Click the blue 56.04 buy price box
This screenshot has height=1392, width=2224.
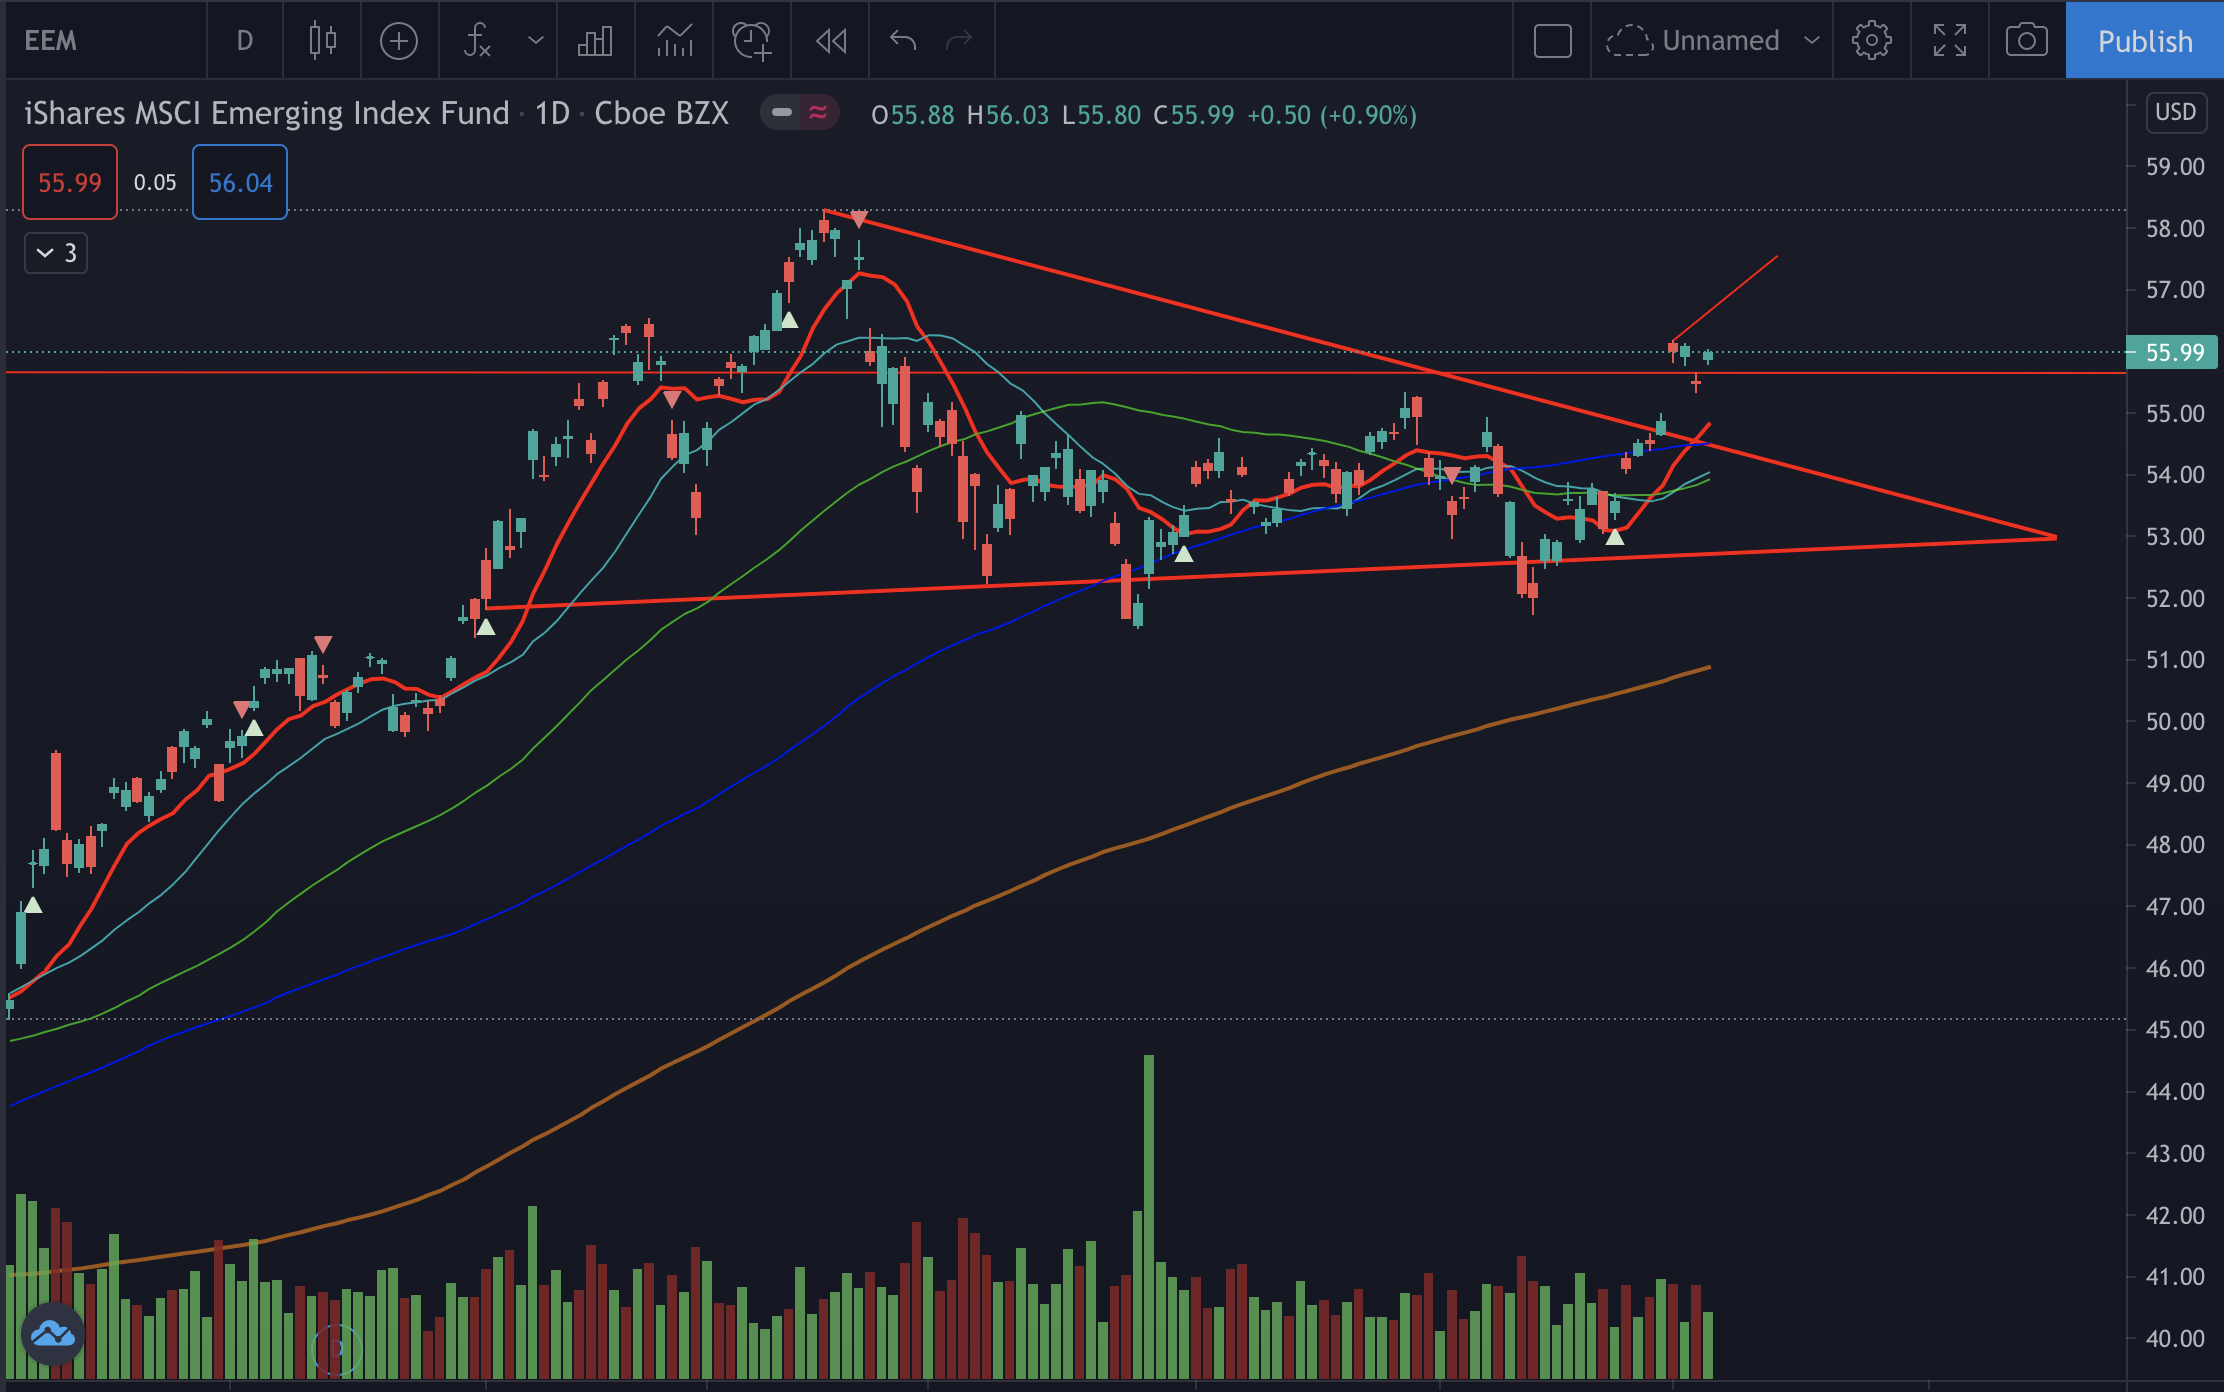tap(240, 182)
